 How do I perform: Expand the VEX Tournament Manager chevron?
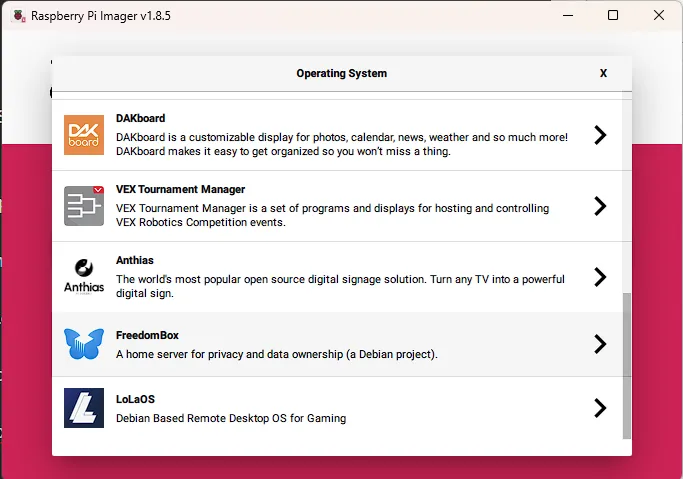(x=600, y=206)
